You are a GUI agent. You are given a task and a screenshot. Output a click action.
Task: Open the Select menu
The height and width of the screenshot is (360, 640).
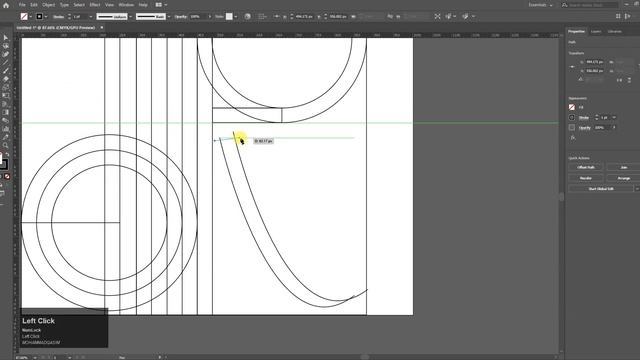[x=79, y=5]
